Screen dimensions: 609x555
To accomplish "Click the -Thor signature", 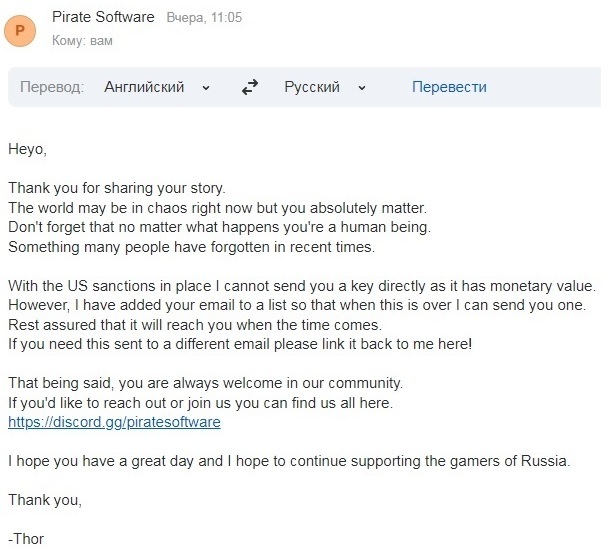I will [26, 539].
